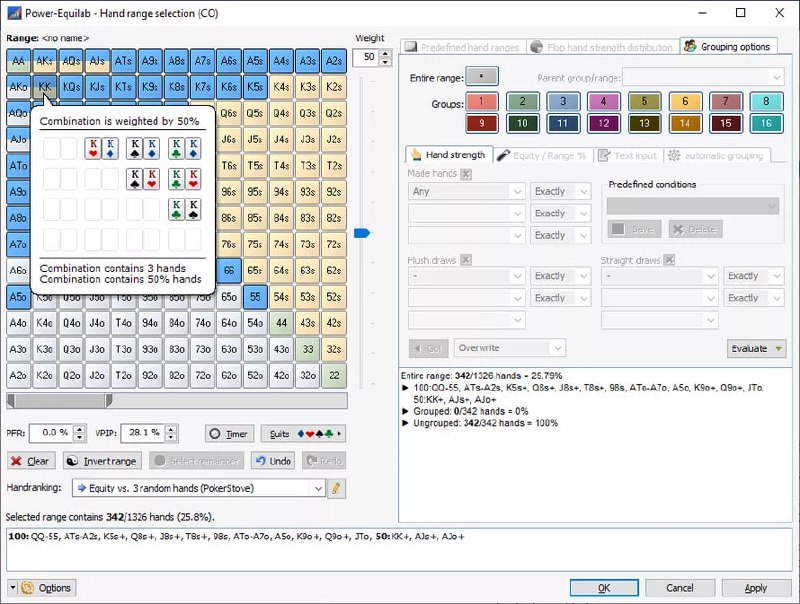Click the Entire range asterisk button
This screenshot has height=604, width=800.
pos(482,77)
